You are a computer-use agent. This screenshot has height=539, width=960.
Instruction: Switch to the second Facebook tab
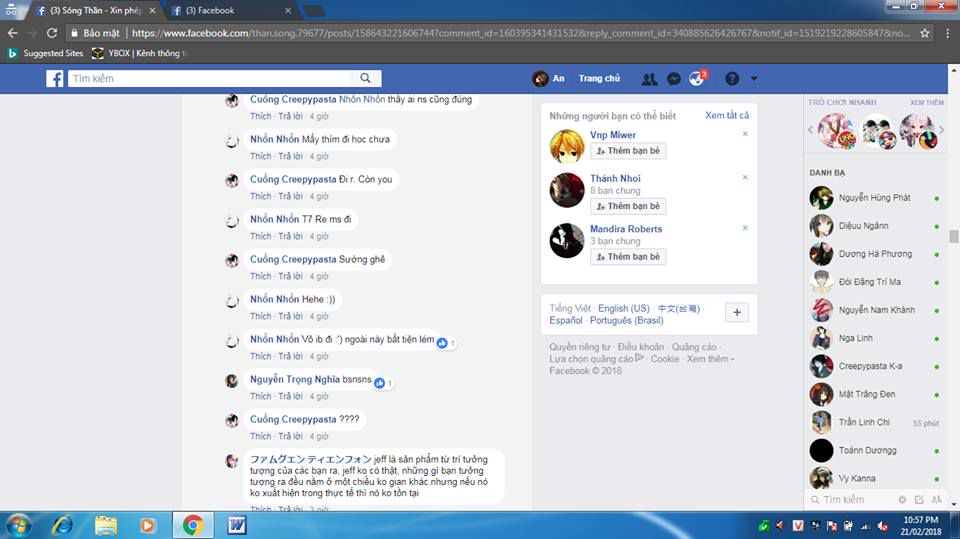tap(228, 11)
